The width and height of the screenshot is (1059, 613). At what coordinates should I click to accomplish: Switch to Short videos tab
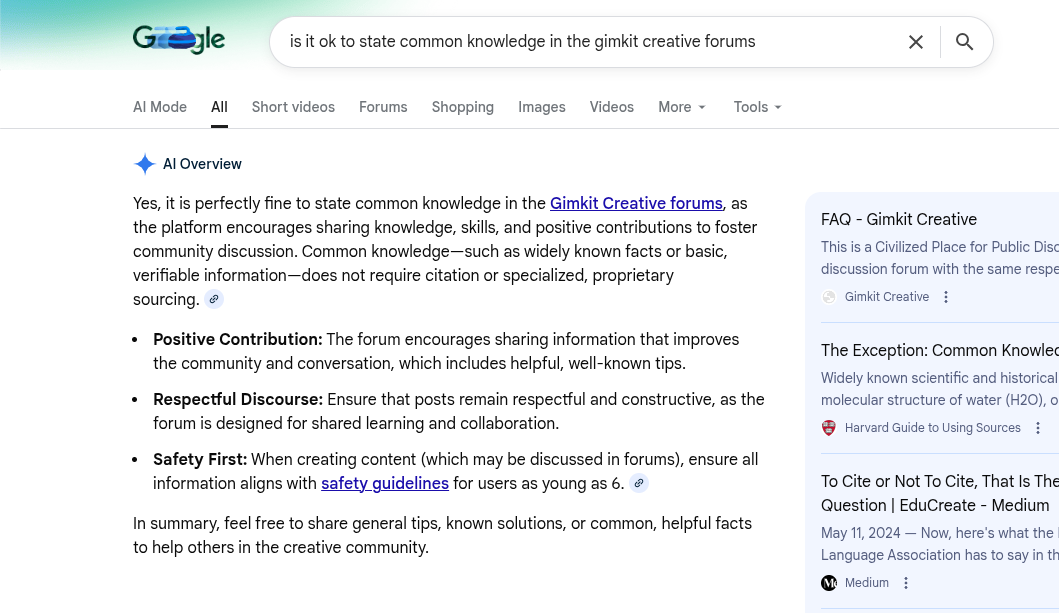[293, 107]
